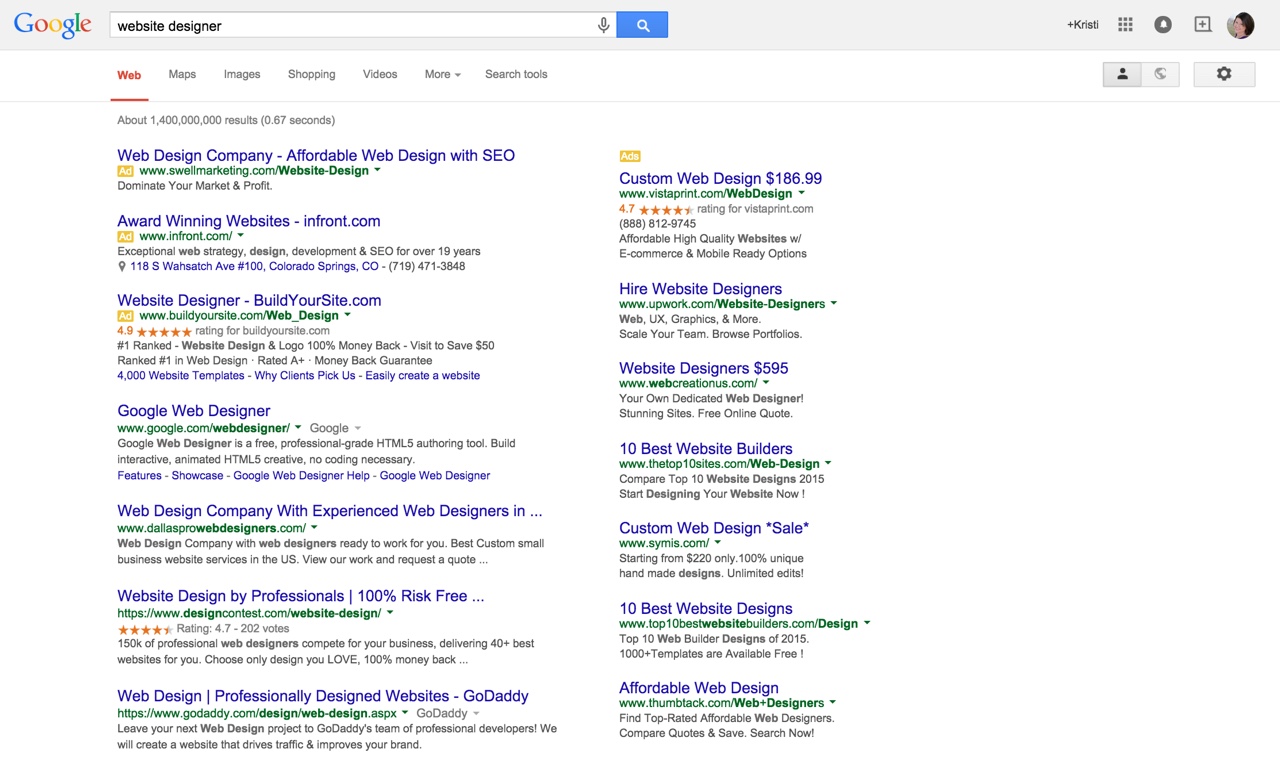Viewport: 1280px width, 760px height.
Task: Show private results person toggle
Action: [x=1122, y=74]
